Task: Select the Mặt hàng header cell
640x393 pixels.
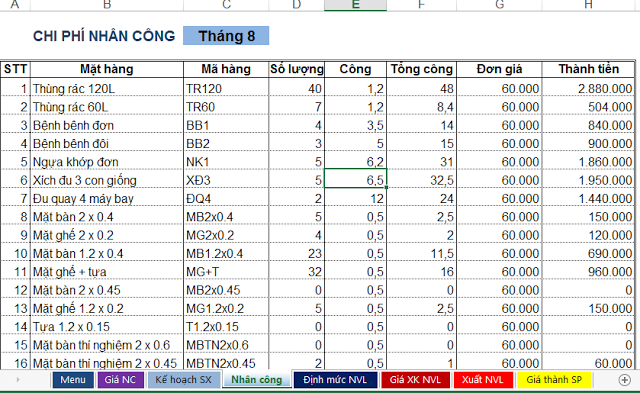Action: pyautogui.click(x=107, y=69)
